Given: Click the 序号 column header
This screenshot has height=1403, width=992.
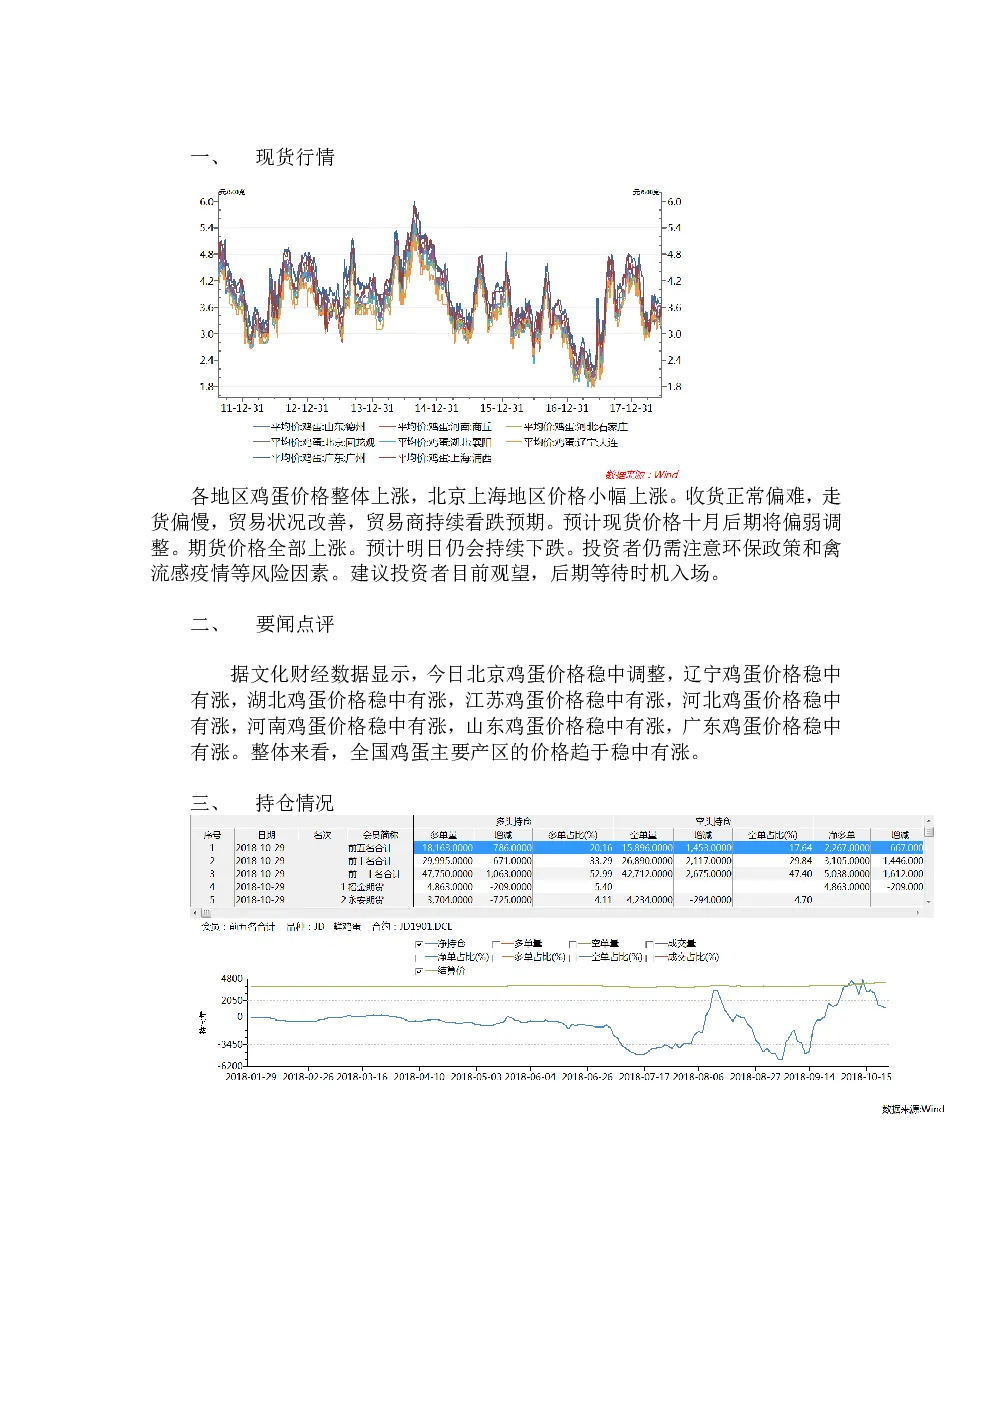Looking at the screenshot, I should (x=212, y=834).
